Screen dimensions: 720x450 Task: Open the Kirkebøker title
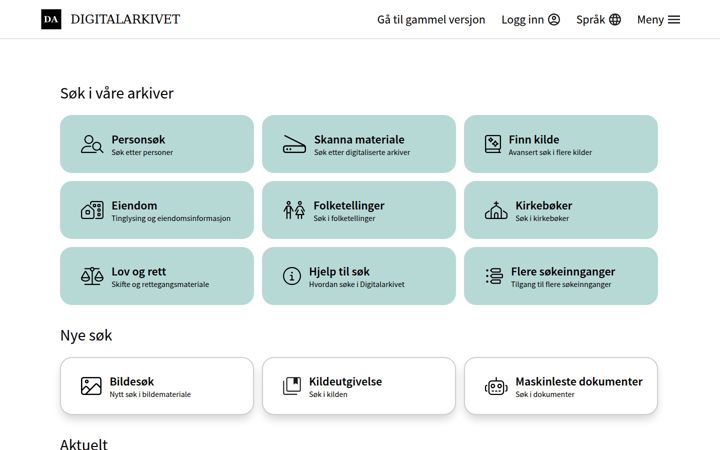[544, 205]
